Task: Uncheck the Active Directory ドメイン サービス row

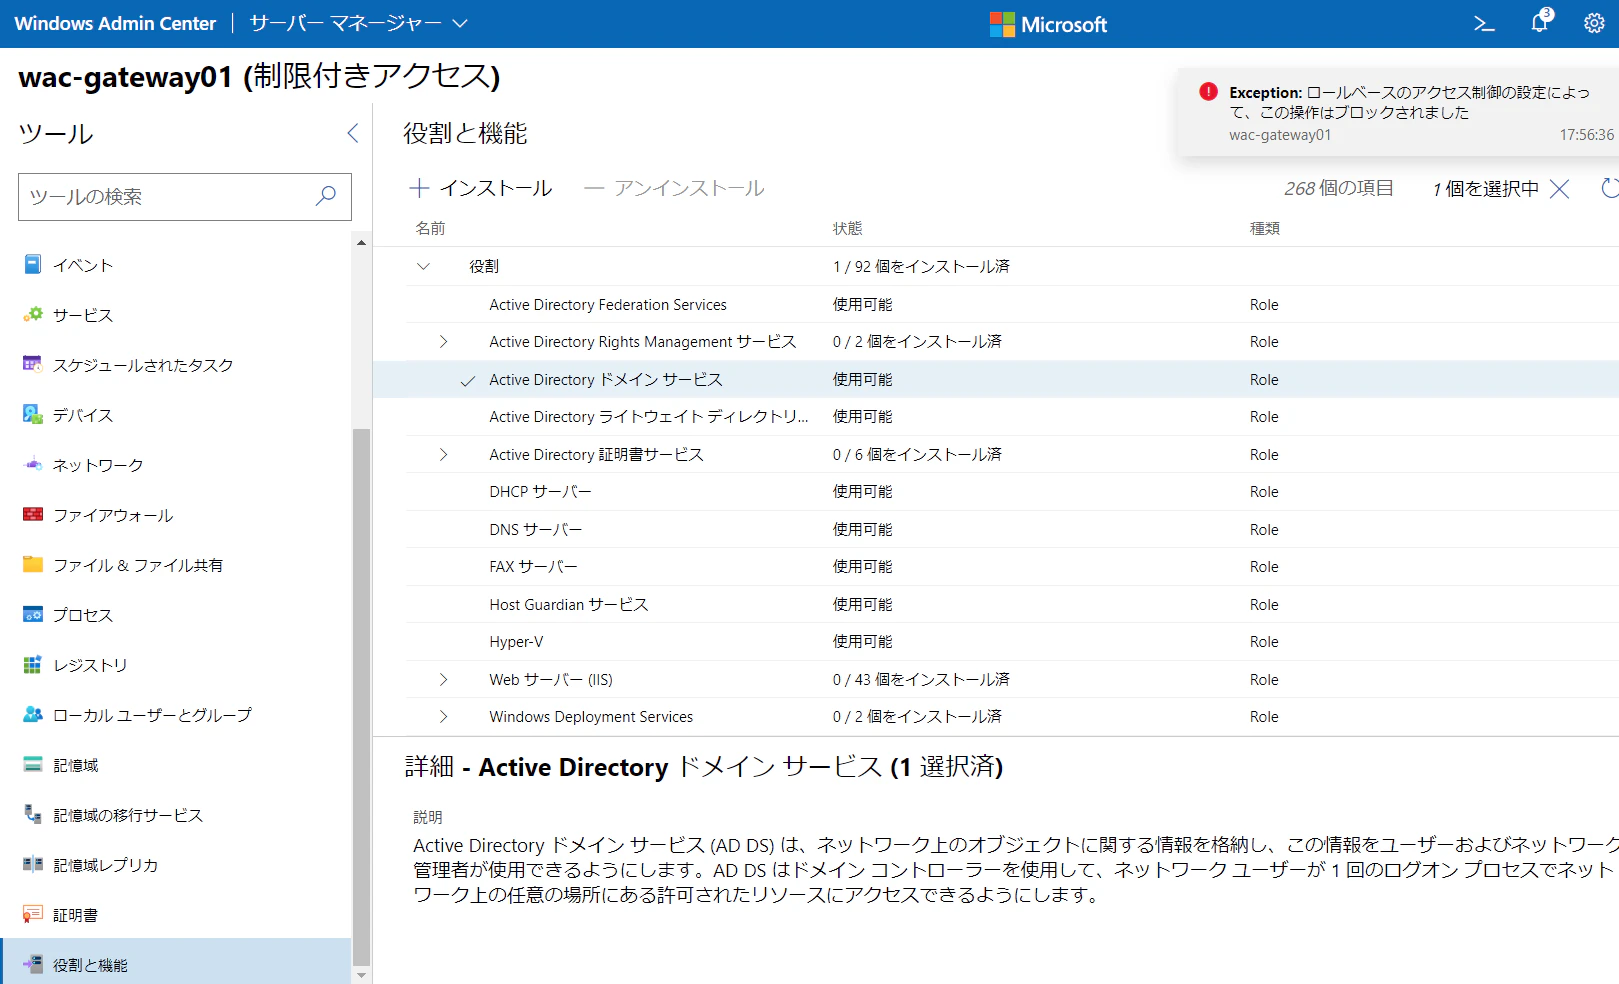Action: tap(468, 380)
